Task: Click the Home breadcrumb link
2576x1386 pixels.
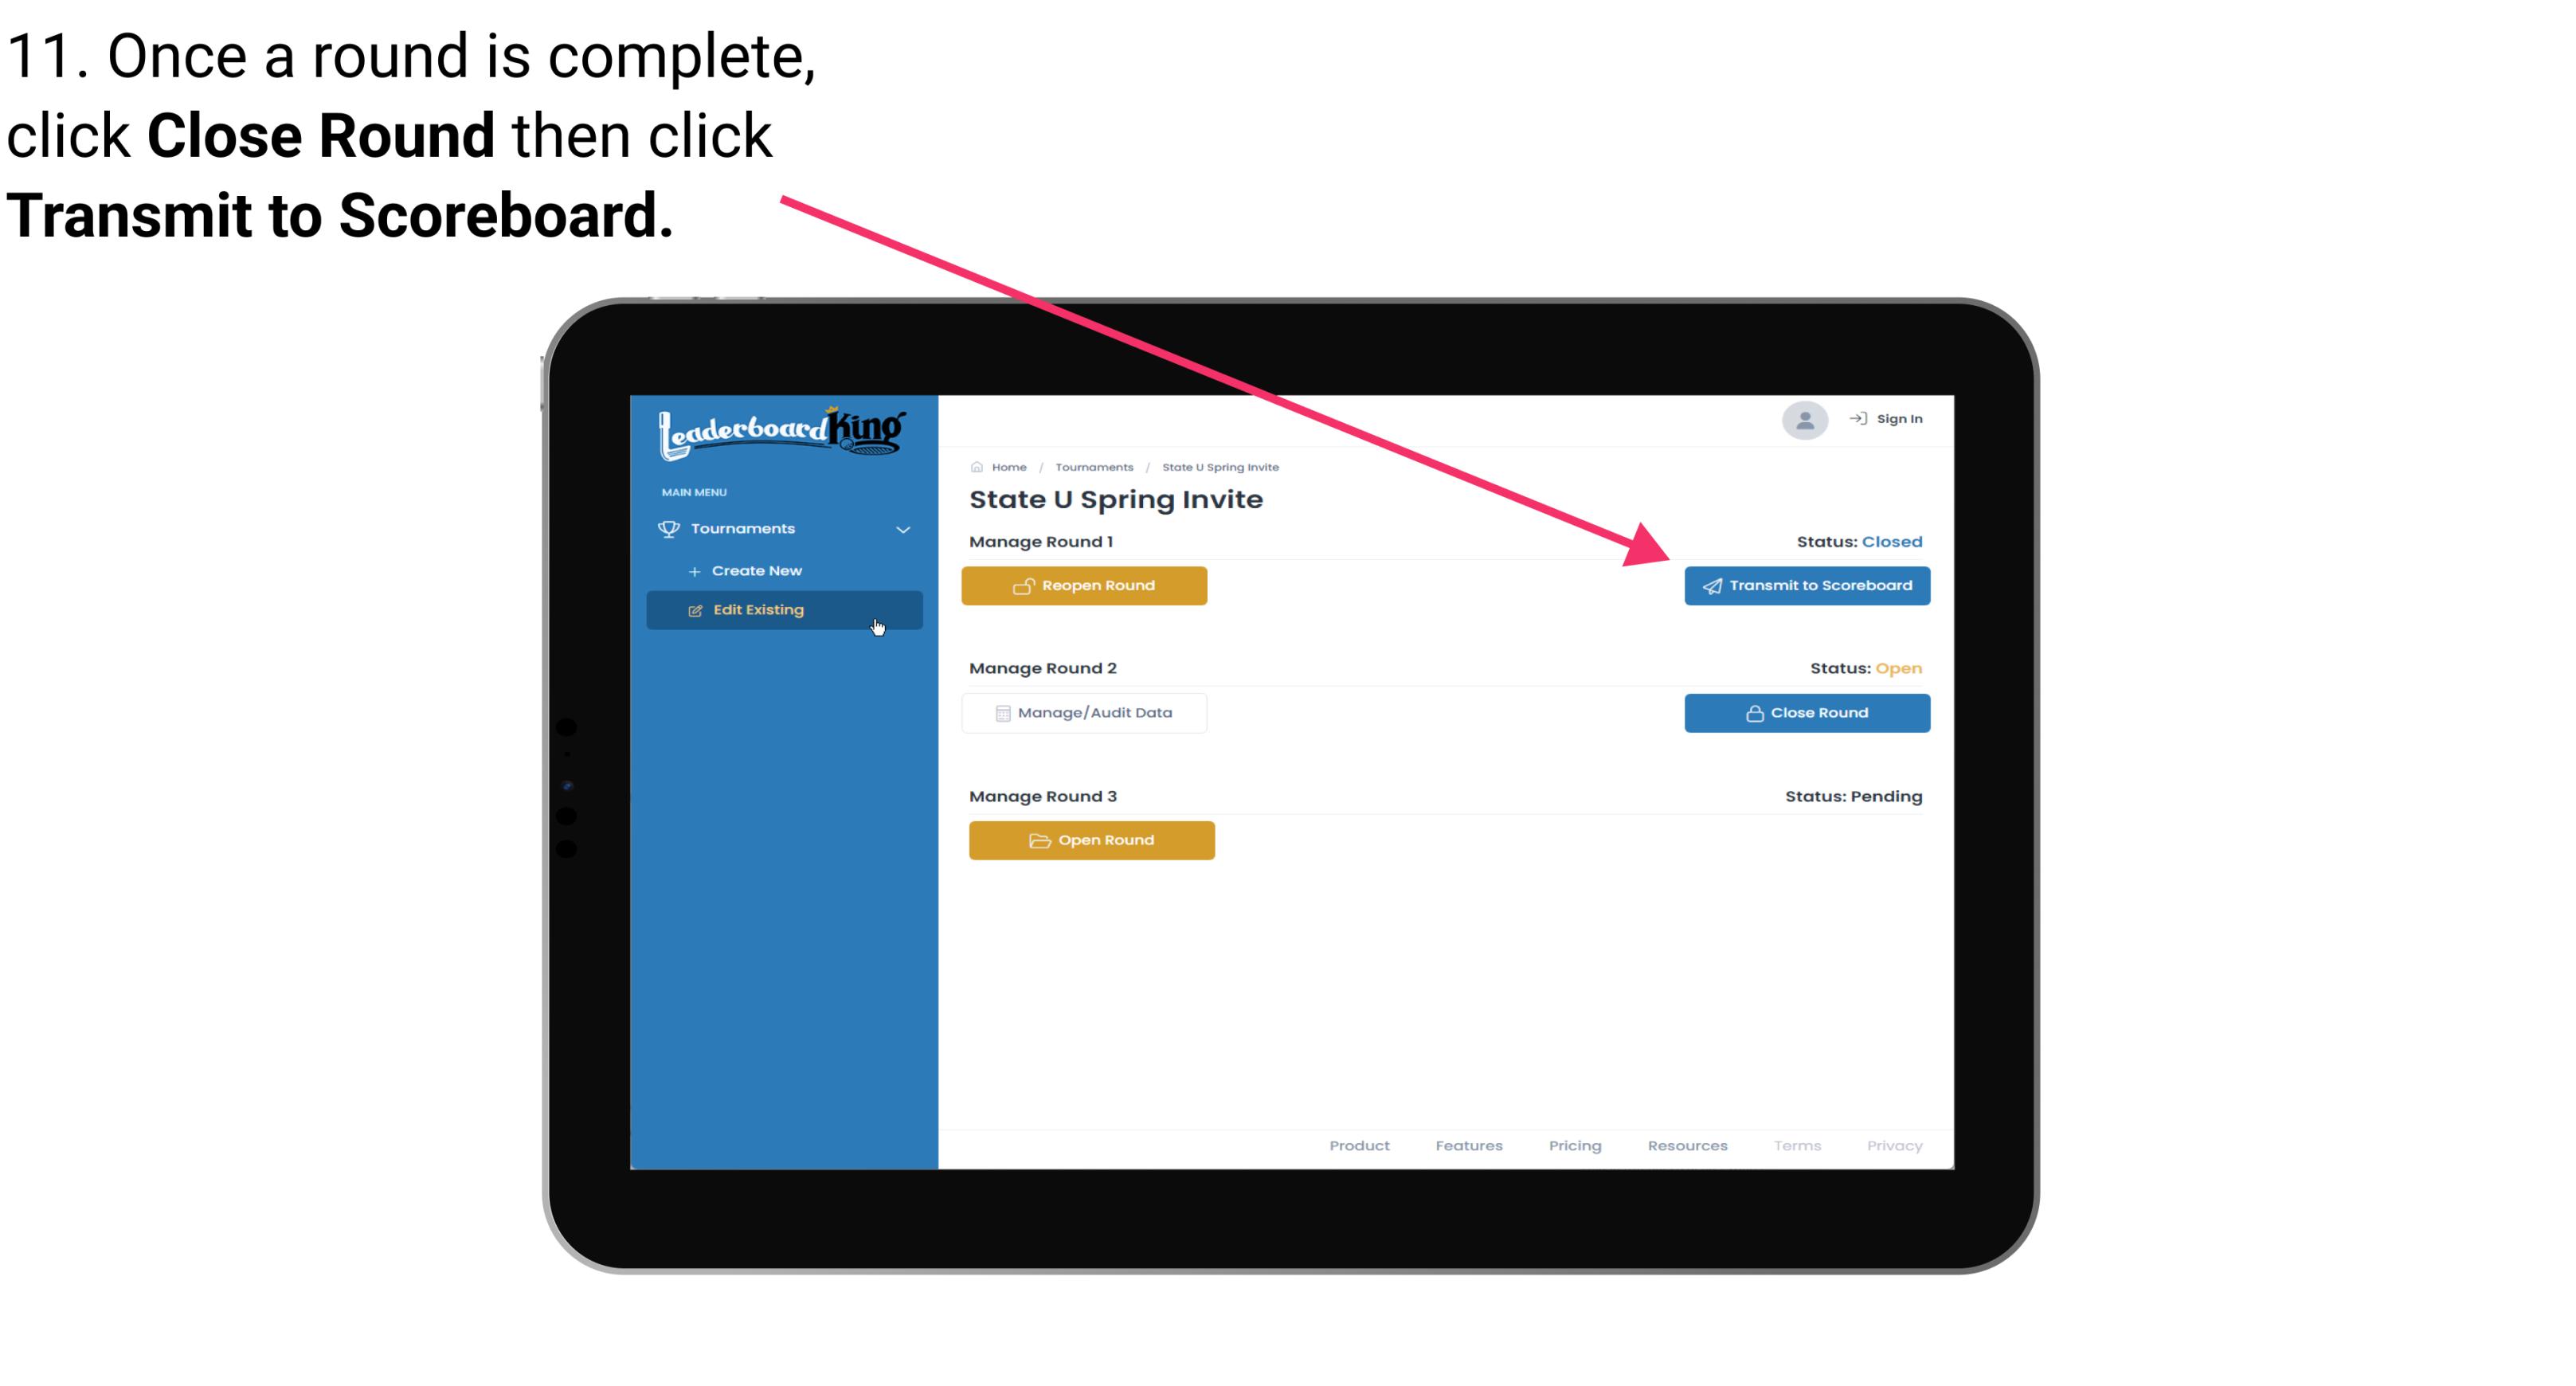Action: [x=1007, y=466]
